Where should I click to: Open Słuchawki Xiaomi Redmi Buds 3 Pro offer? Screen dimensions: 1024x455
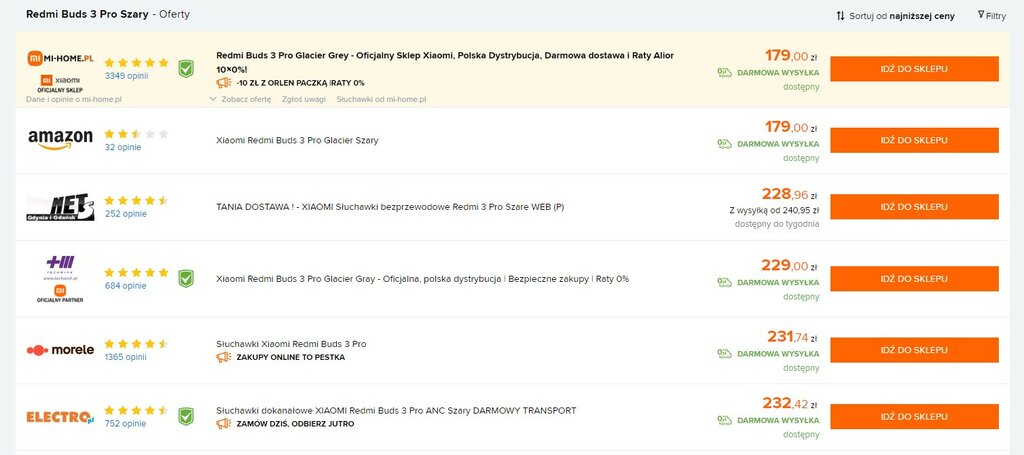[x=291, y=344]
